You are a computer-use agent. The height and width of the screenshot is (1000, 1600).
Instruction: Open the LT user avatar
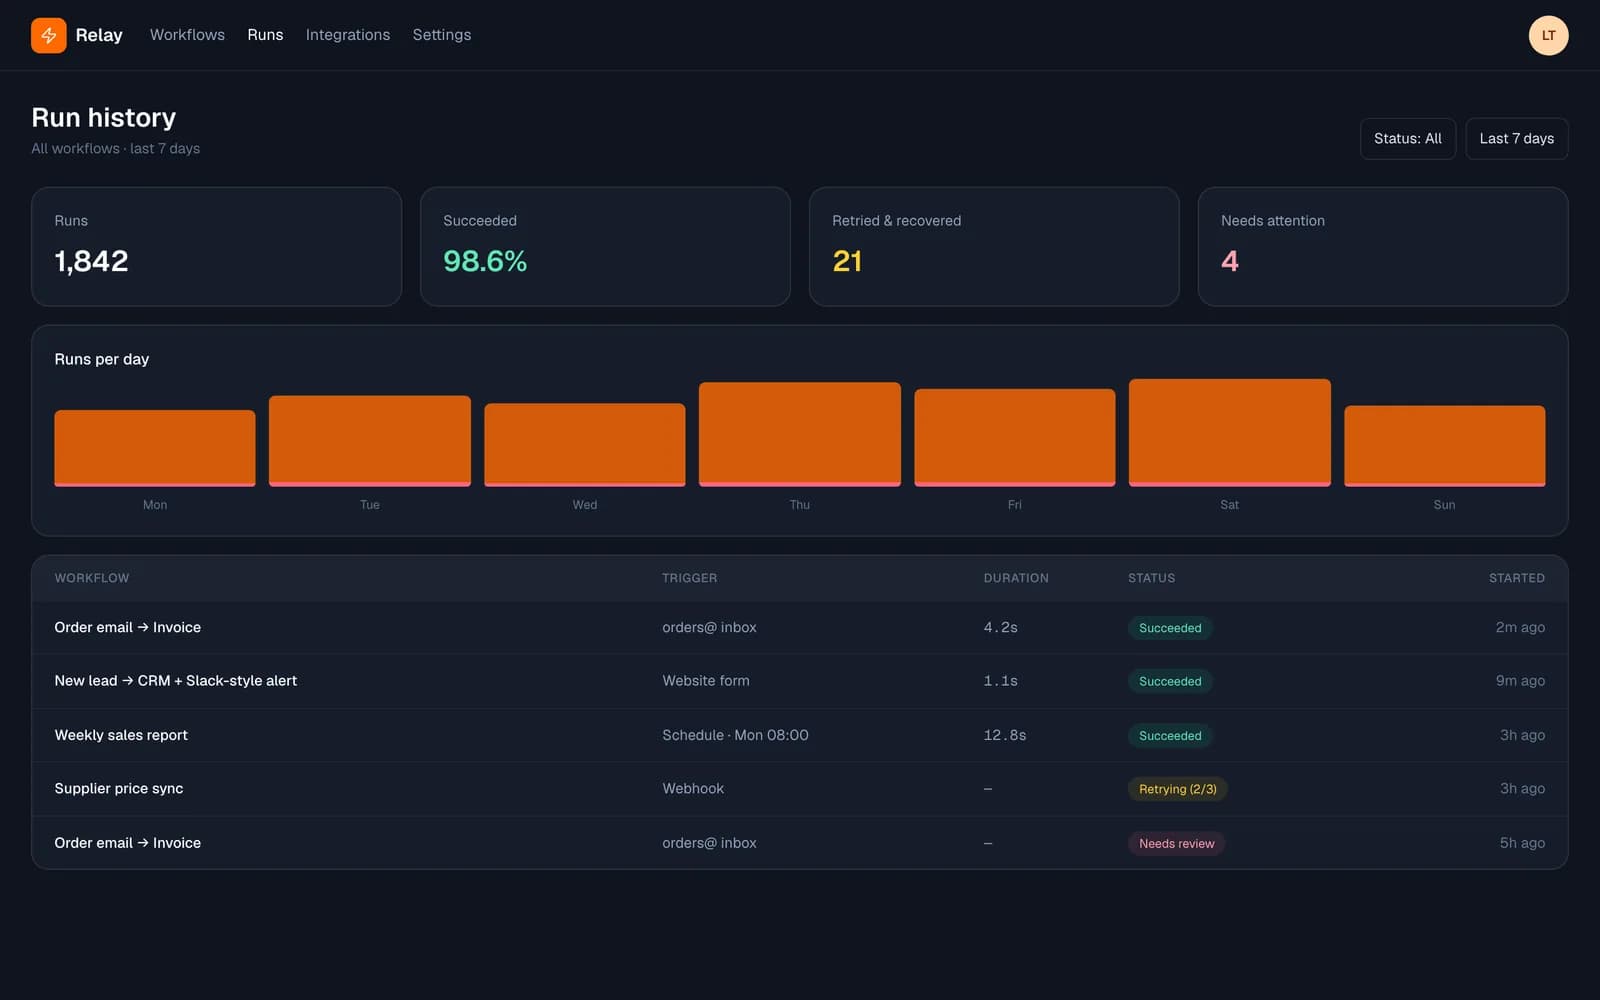pos(1548,35)
